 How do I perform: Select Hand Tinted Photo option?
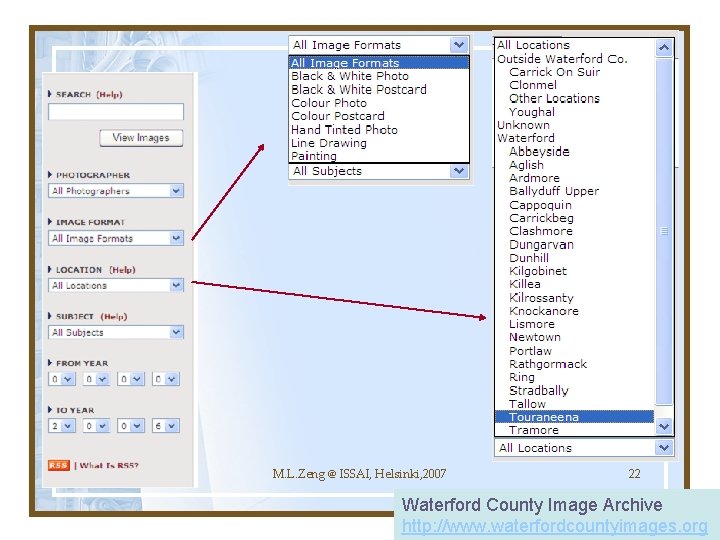point(379,129)
